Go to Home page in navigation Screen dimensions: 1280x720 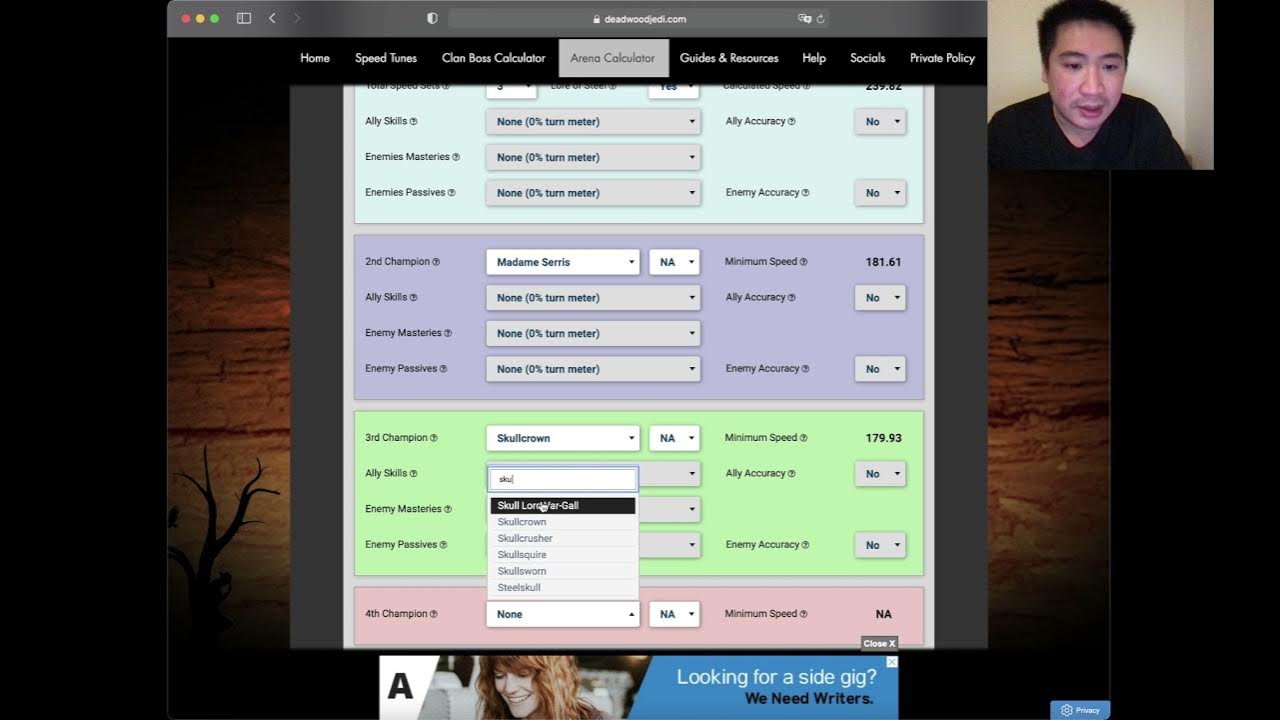tap(315, 58)
